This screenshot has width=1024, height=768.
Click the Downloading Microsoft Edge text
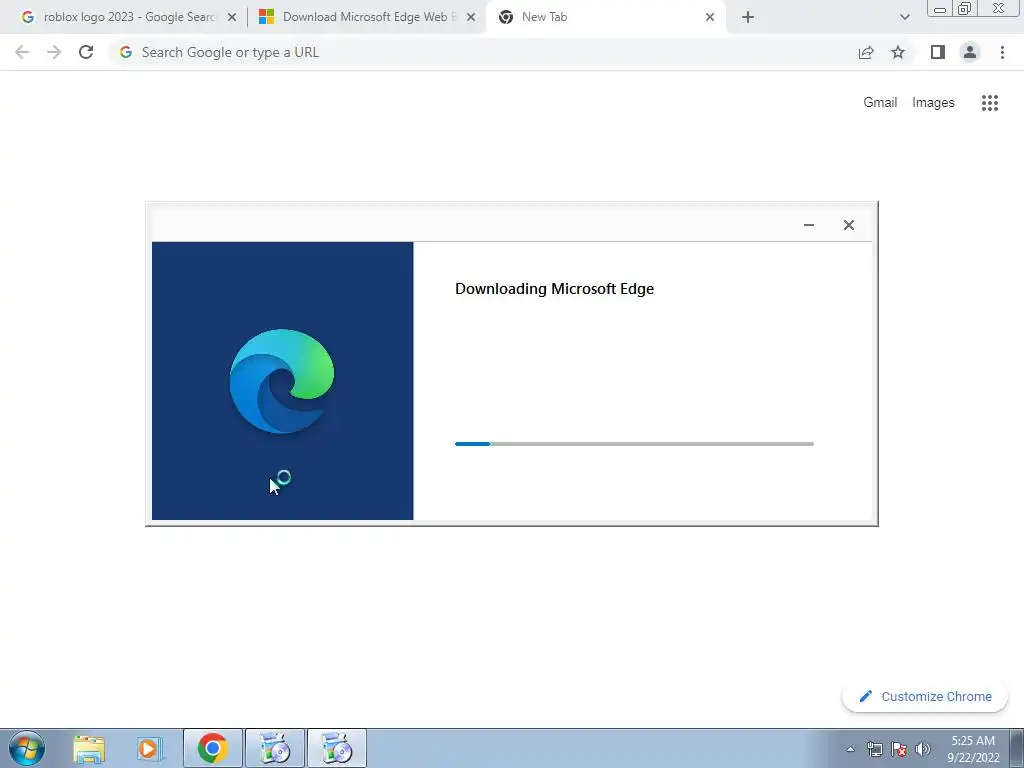[x=554, y=289]
